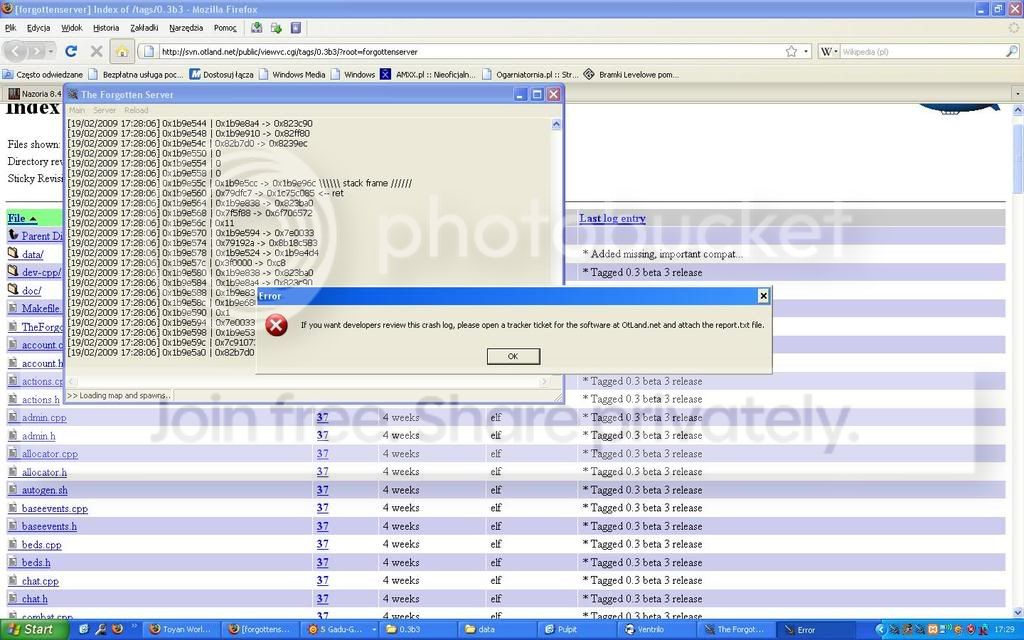Click the third toolbar icon next to Pomoc
Image resolution: width=1024 pixels, height=640 pixels.
tap(296, 27)
